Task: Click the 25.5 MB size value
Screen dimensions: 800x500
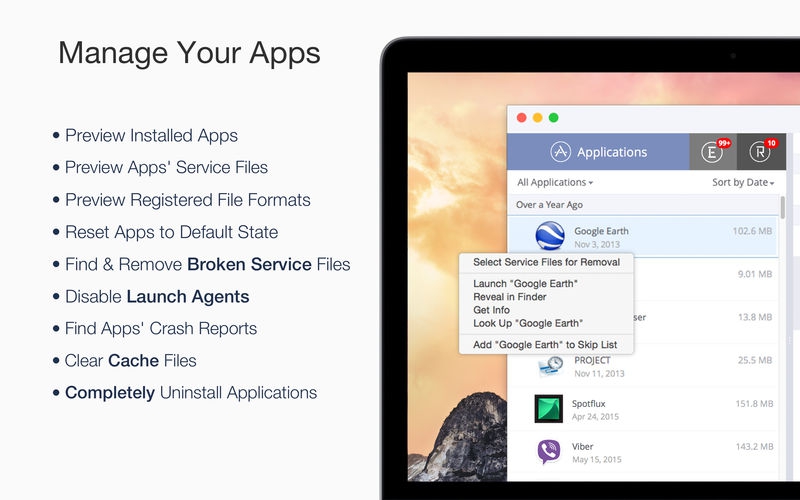Action: tap(755, 360)
